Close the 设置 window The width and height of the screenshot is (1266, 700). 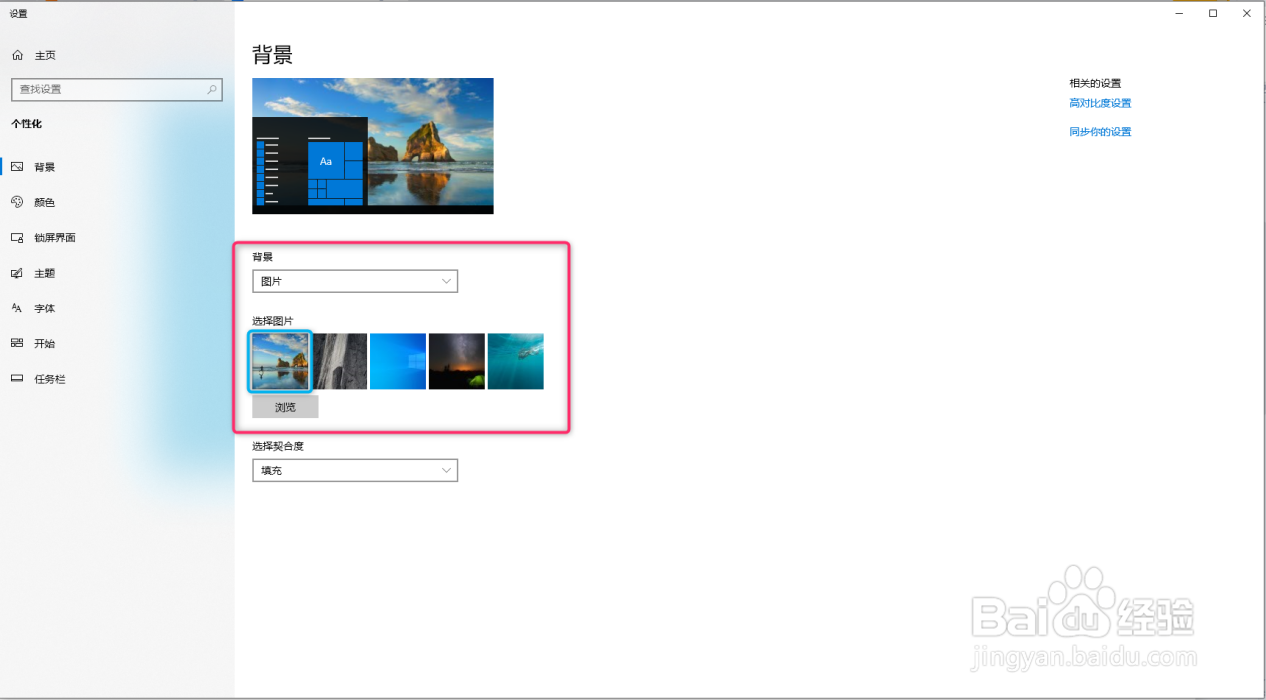[1247, 13]
